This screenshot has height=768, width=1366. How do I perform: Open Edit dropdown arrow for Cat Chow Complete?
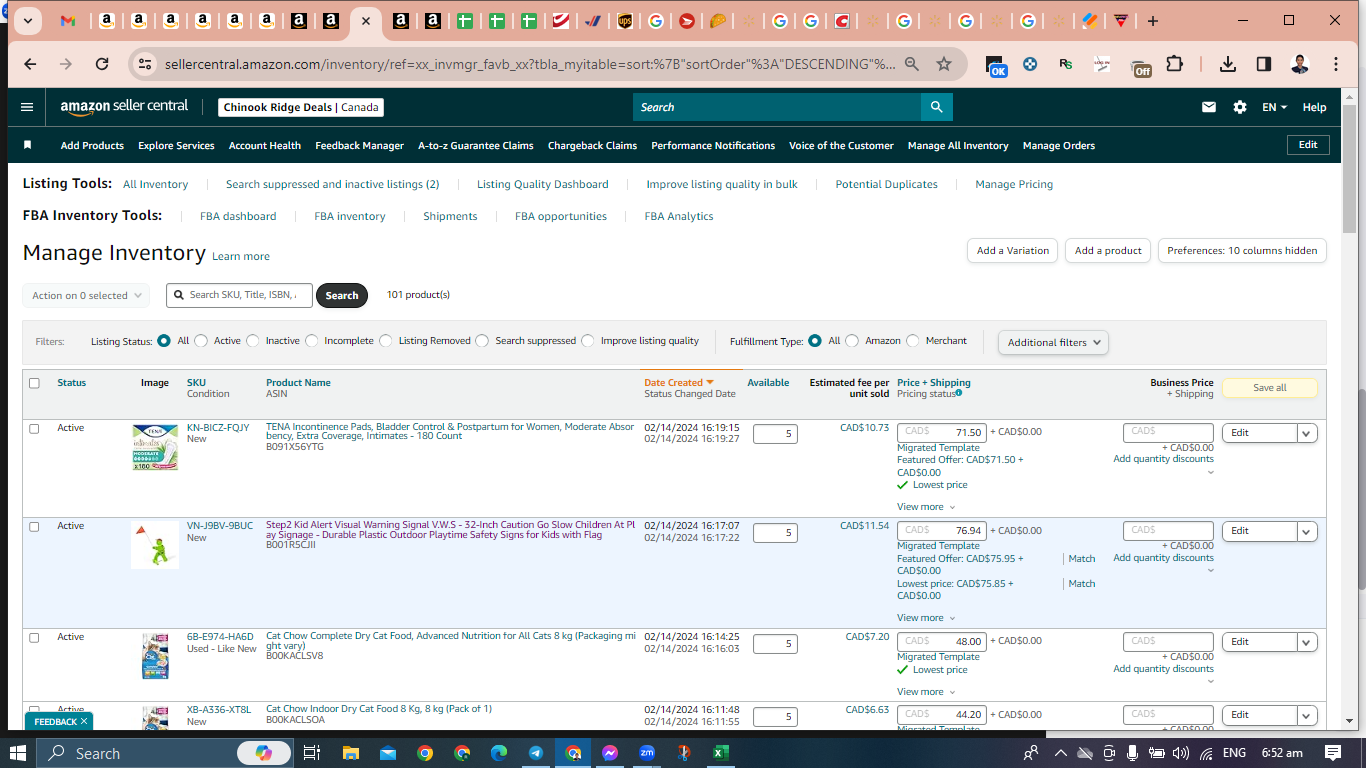1307,642
